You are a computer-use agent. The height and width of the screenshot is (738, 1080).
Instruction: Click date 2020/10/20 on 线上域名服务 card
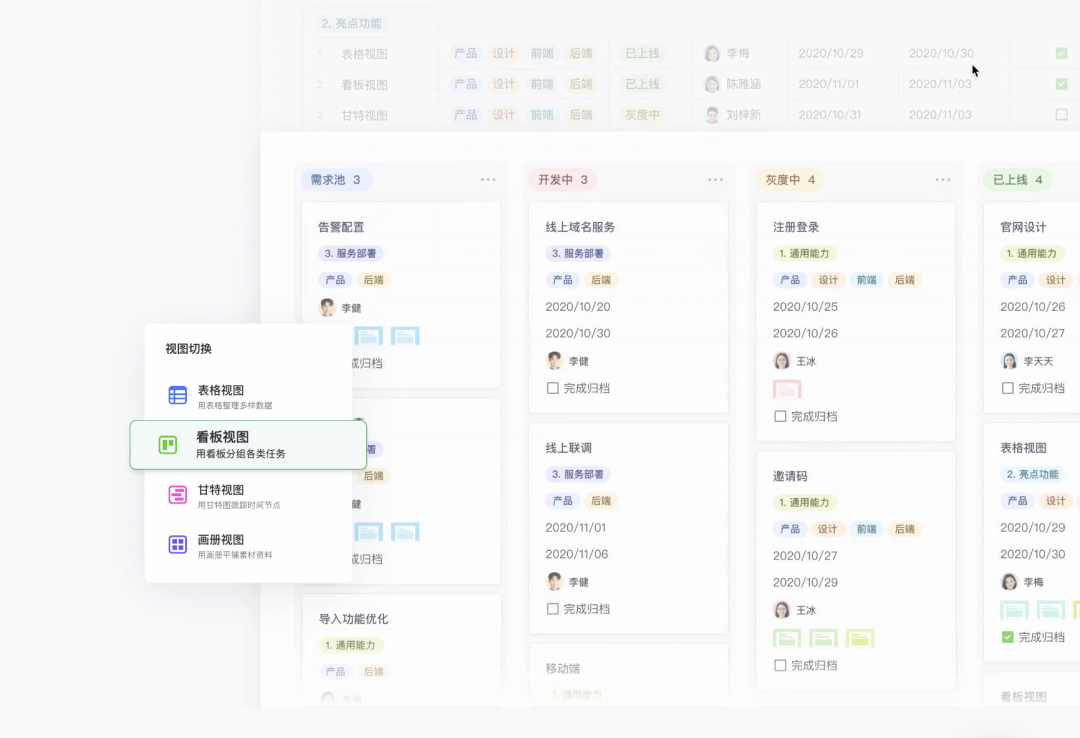[x=578, y=307]
